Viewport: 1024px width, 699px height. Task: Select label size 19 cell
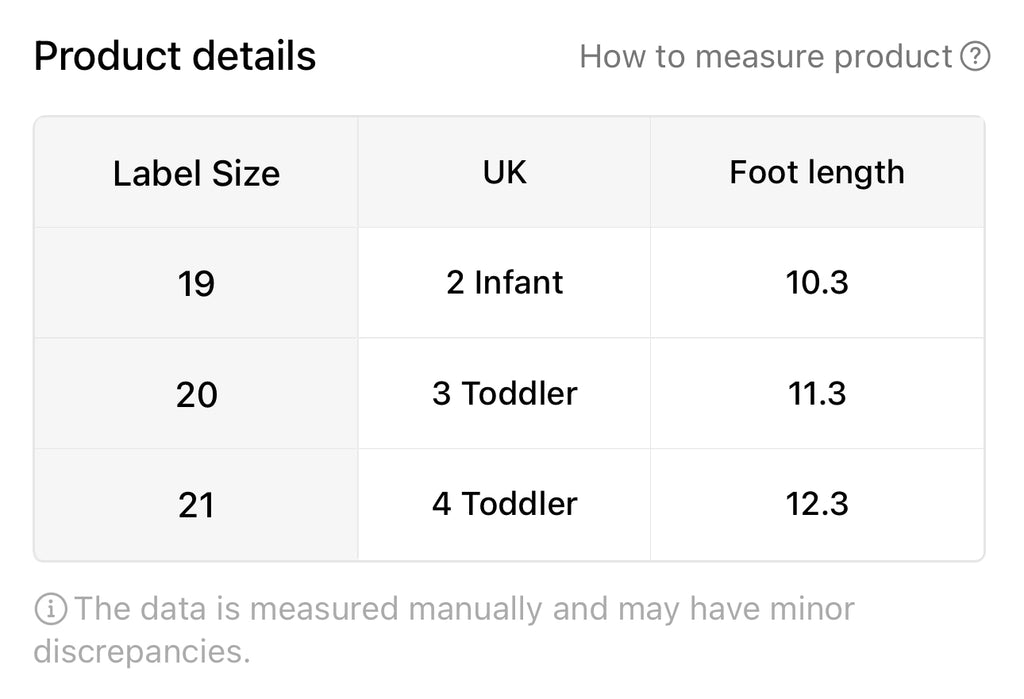tap(196, 284)
